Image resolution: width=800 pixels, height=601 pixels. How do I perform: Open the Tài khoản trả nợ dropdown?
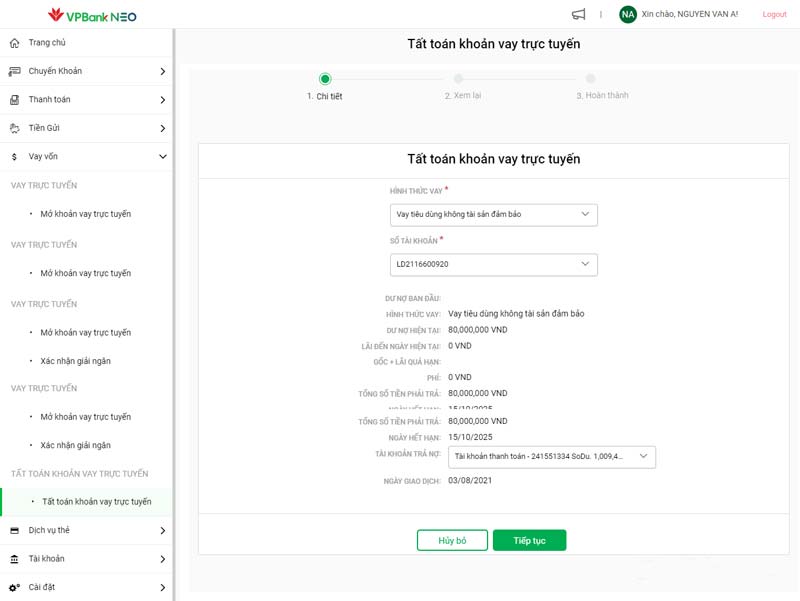[551, 457]
